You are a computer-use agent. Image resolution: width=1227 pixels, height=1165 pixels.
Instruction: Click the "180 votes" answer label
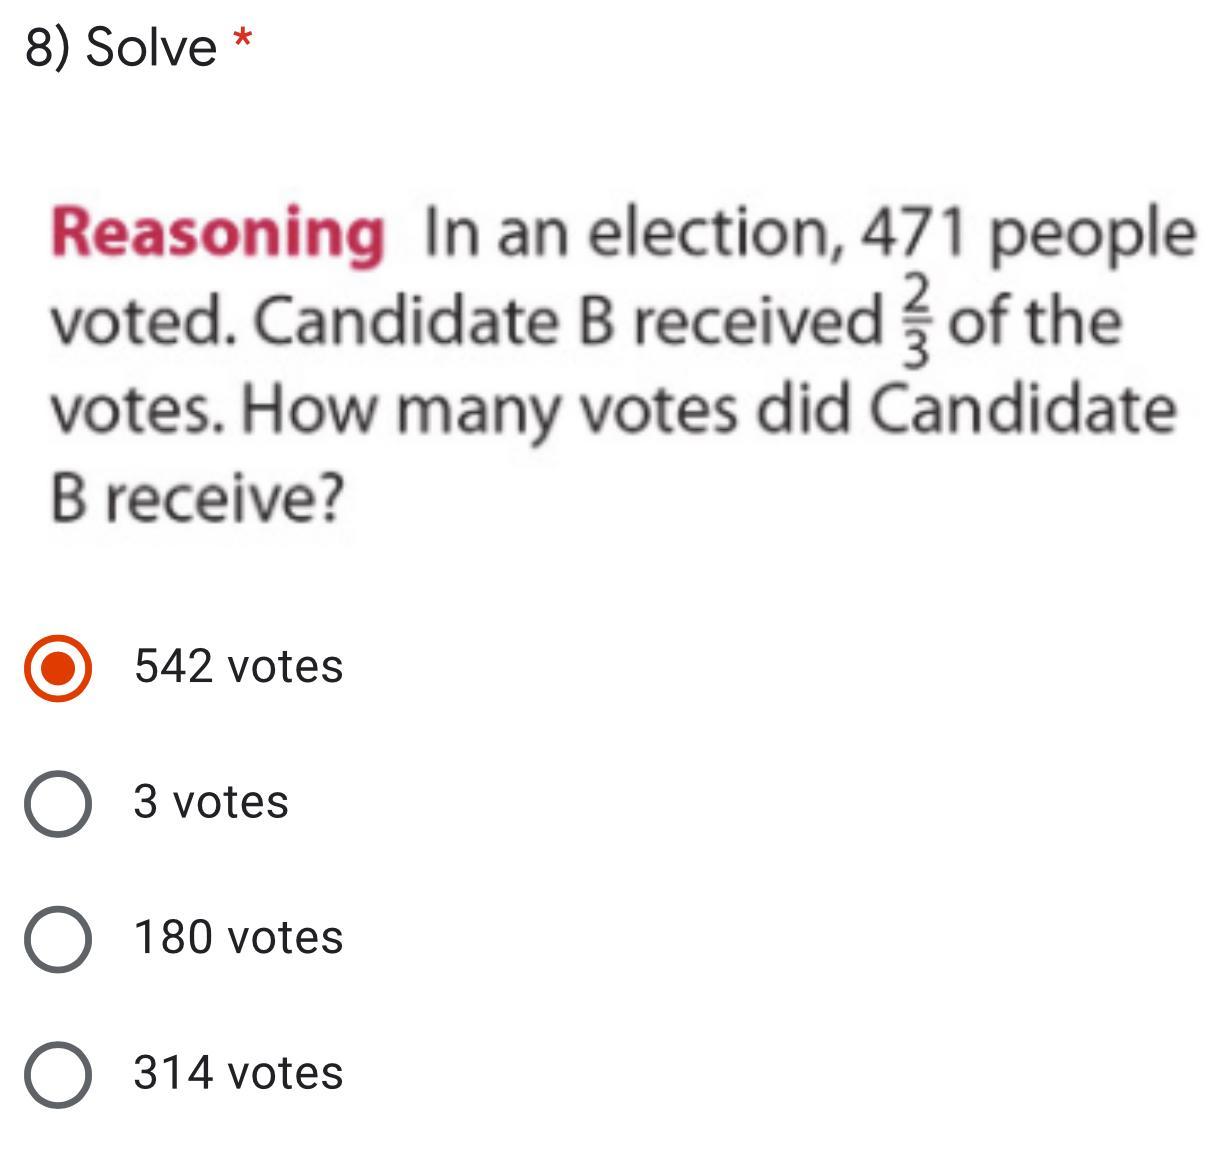[x=238, y=938]
